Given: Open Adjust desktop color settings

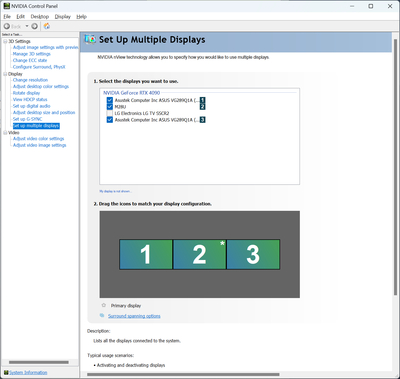Looking at the screenshot, I should coord(41,86).
